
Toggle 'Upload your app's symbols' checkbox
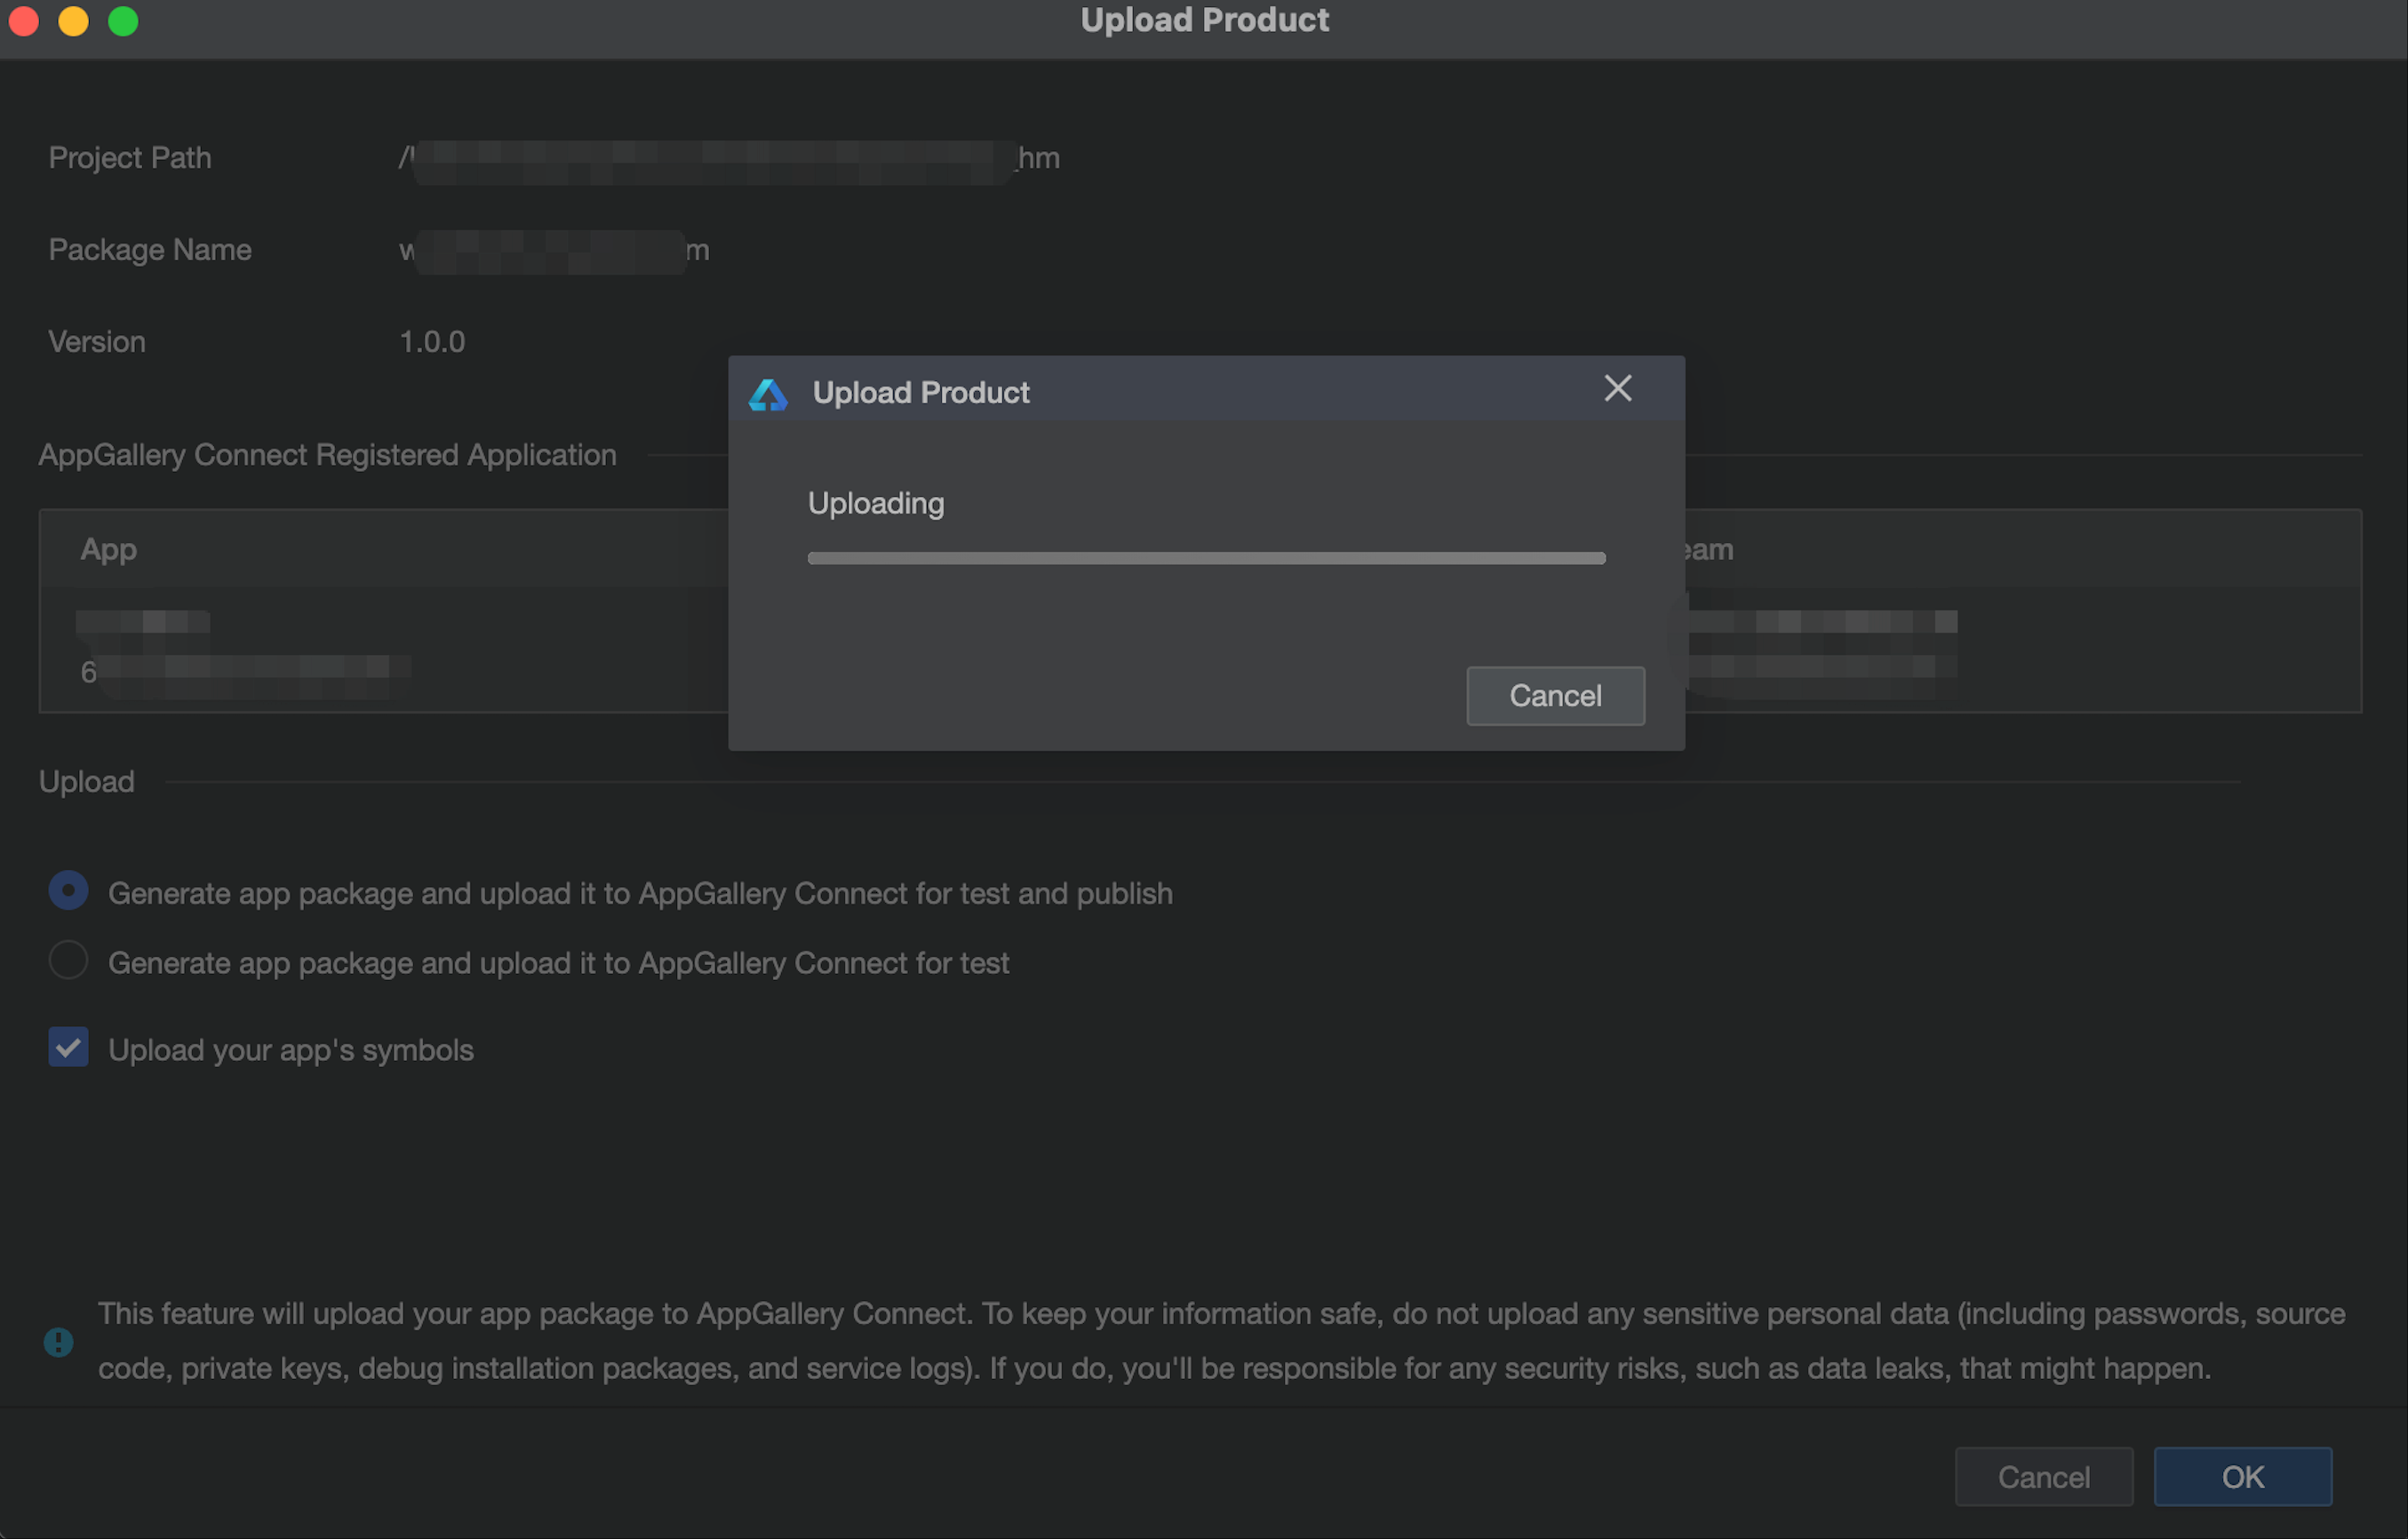[68, 1048]
